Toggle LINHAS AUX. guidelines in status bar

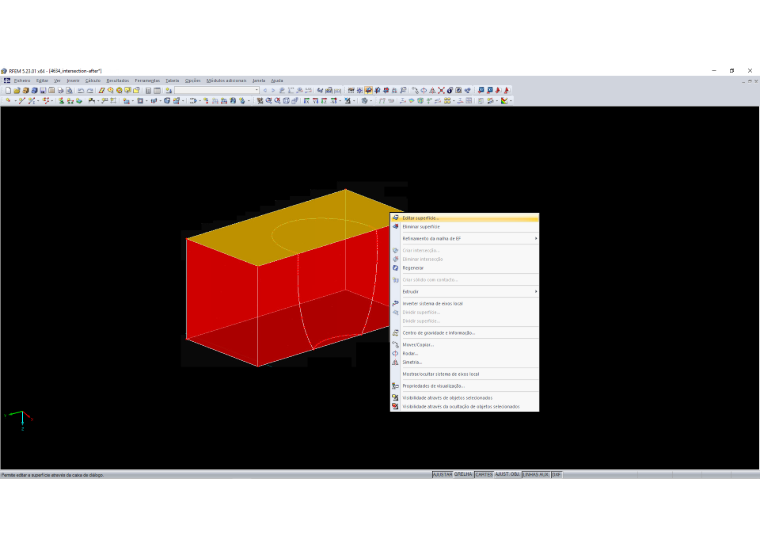pyautogui.click(x=536, y=475)
